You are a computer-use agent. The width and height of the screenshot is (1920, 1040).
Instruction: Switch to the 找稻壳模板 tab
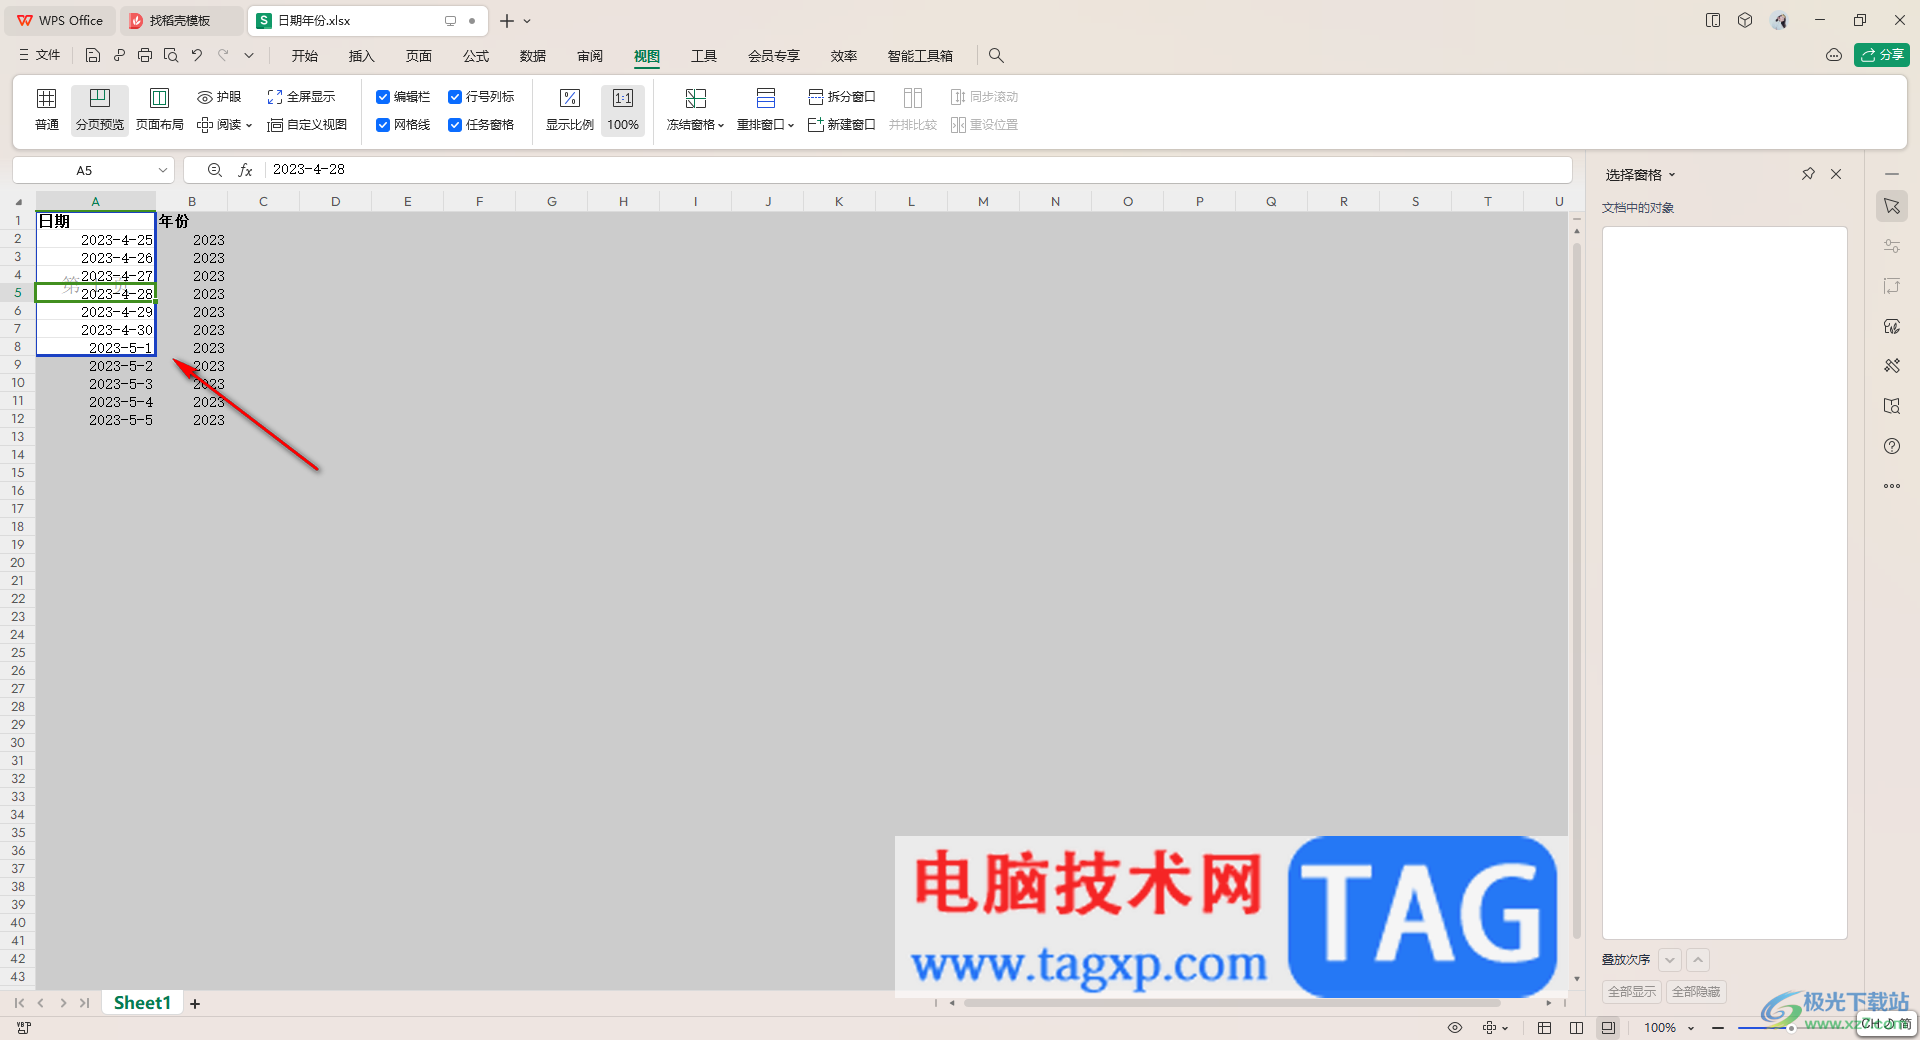point(180,21)
